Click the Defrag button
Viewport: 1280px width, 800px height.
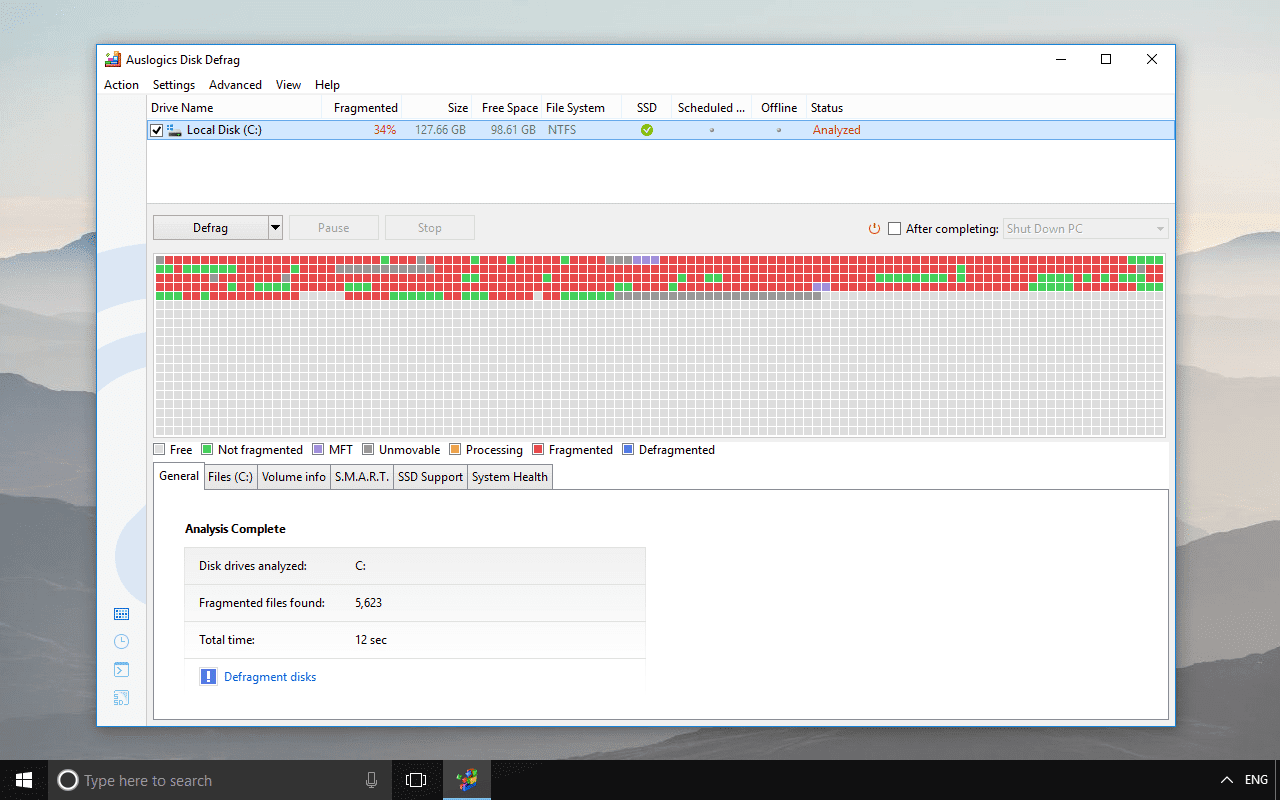pyautogui.click(x=210, y=228)
